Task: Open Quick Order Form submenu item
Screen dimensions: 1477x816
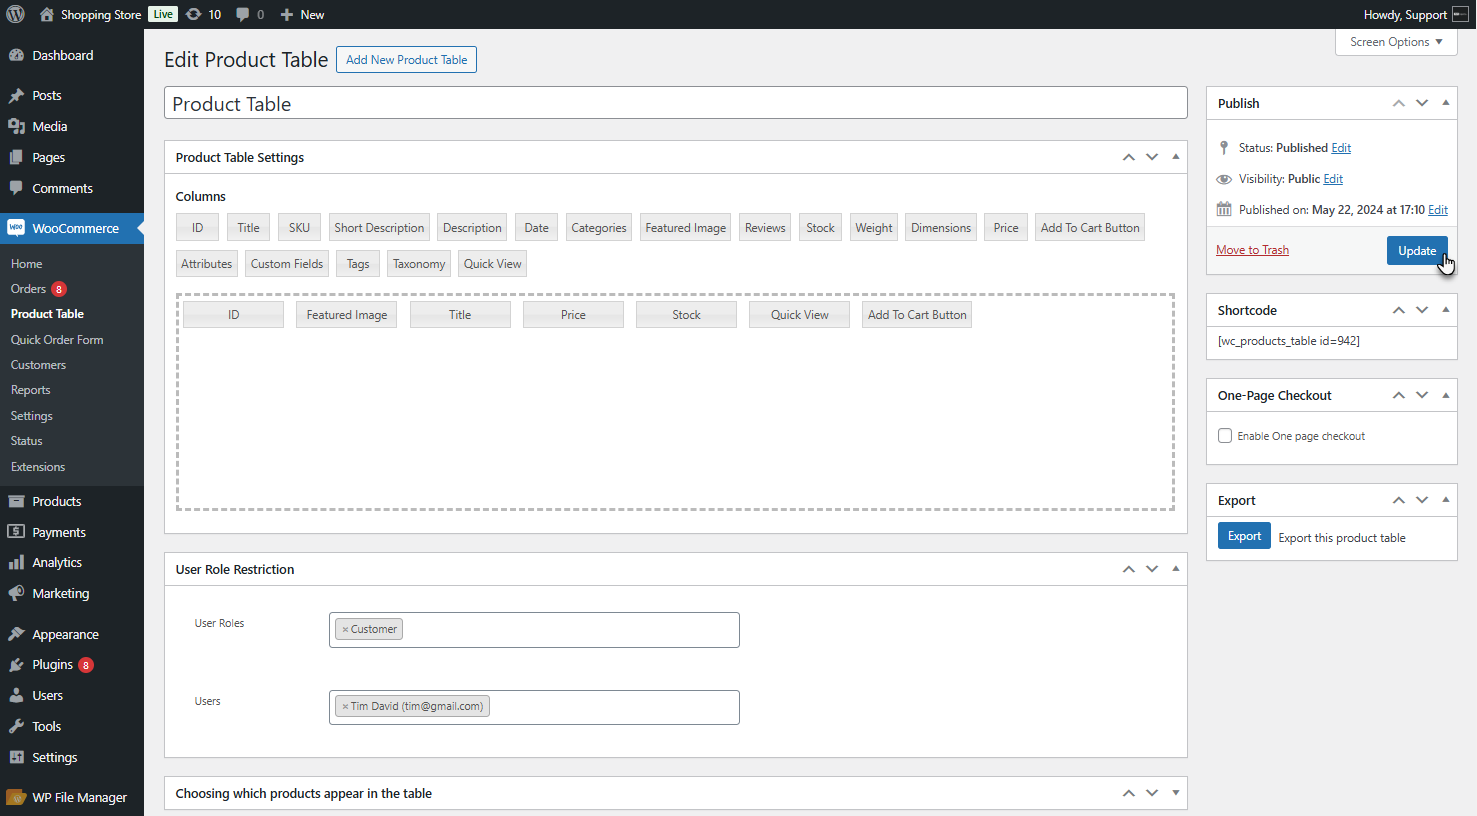Action: [x=57, y=340]
